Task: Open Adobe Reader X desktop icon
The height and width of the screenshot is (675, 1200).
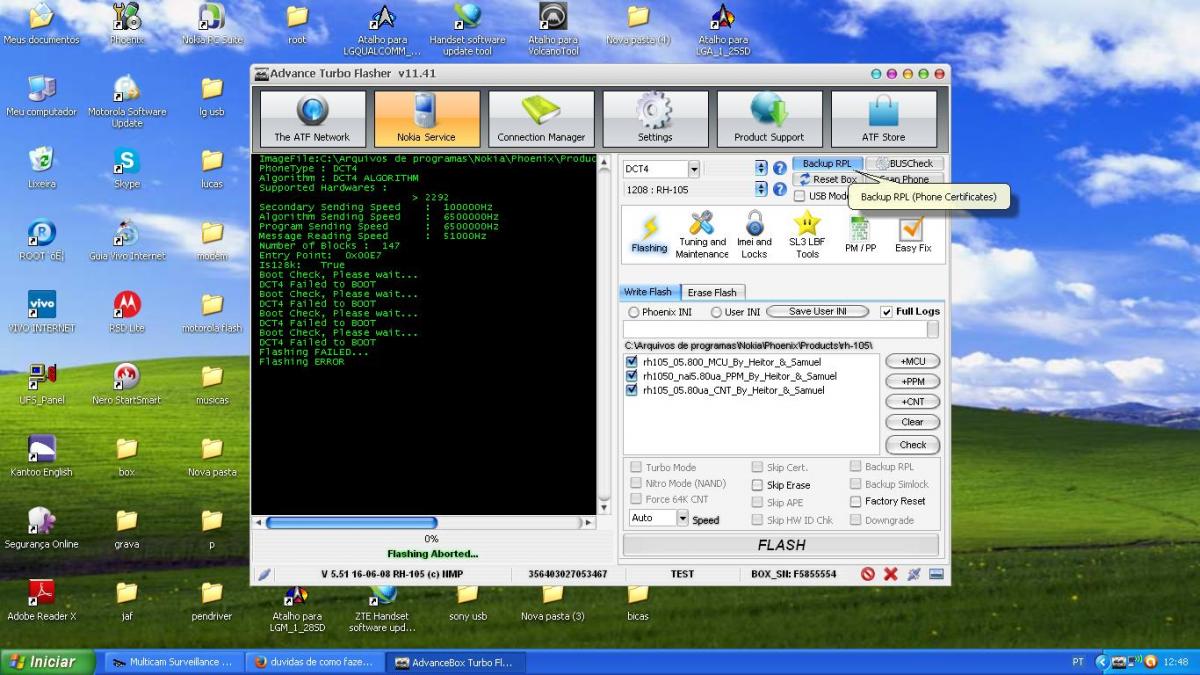Action: click(42, 598)
